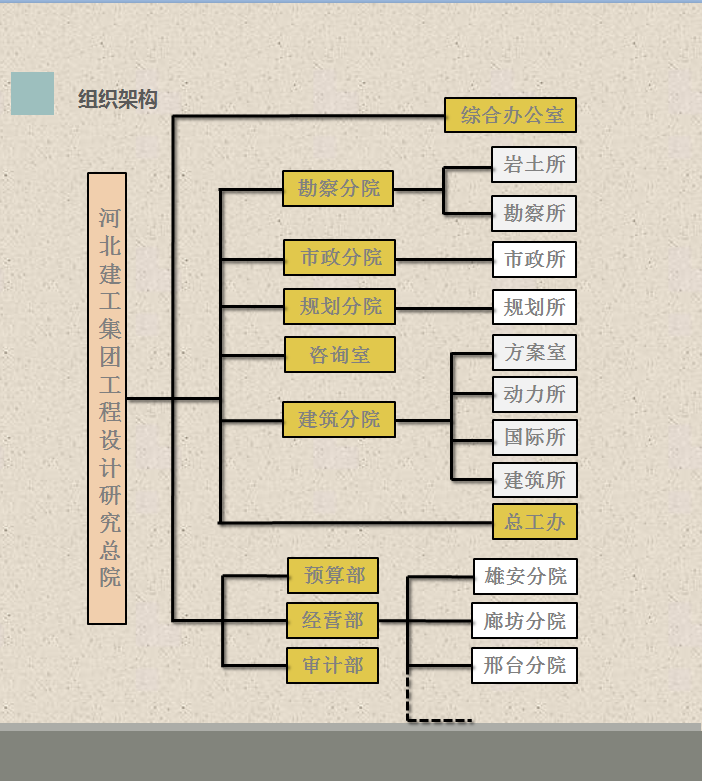Select the 勘察分院 node
Image resolution: width=702 pixels, height=781 pixels.
click(338, 188)
